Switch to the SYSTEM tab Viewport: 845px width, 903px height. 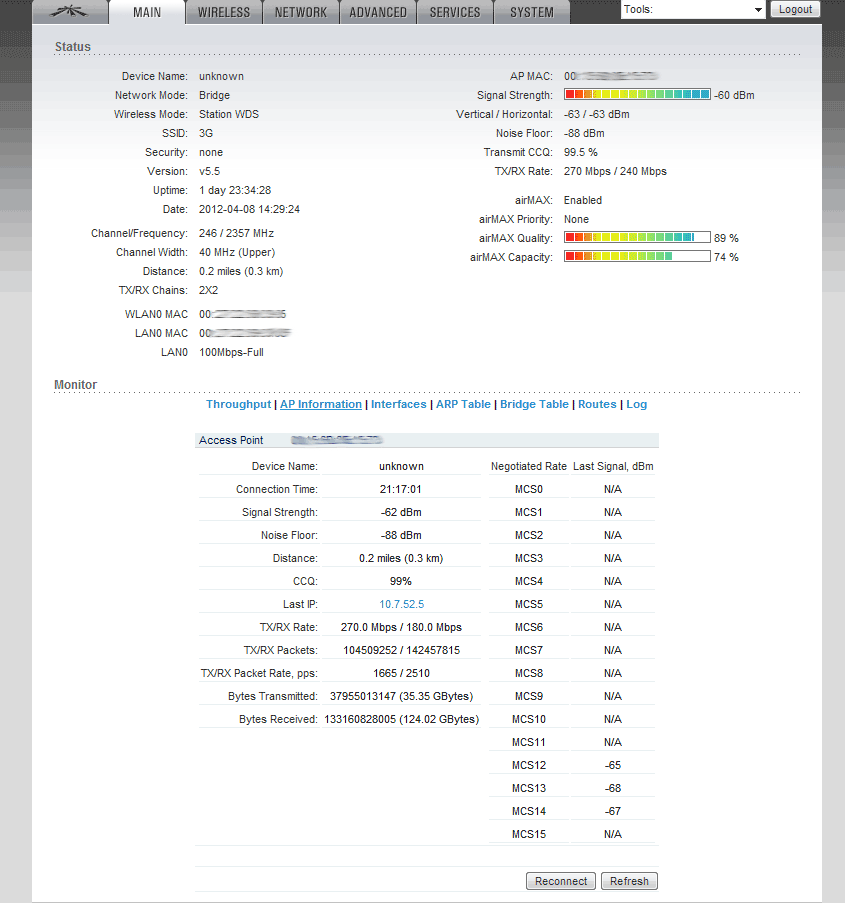click(532, 12)
